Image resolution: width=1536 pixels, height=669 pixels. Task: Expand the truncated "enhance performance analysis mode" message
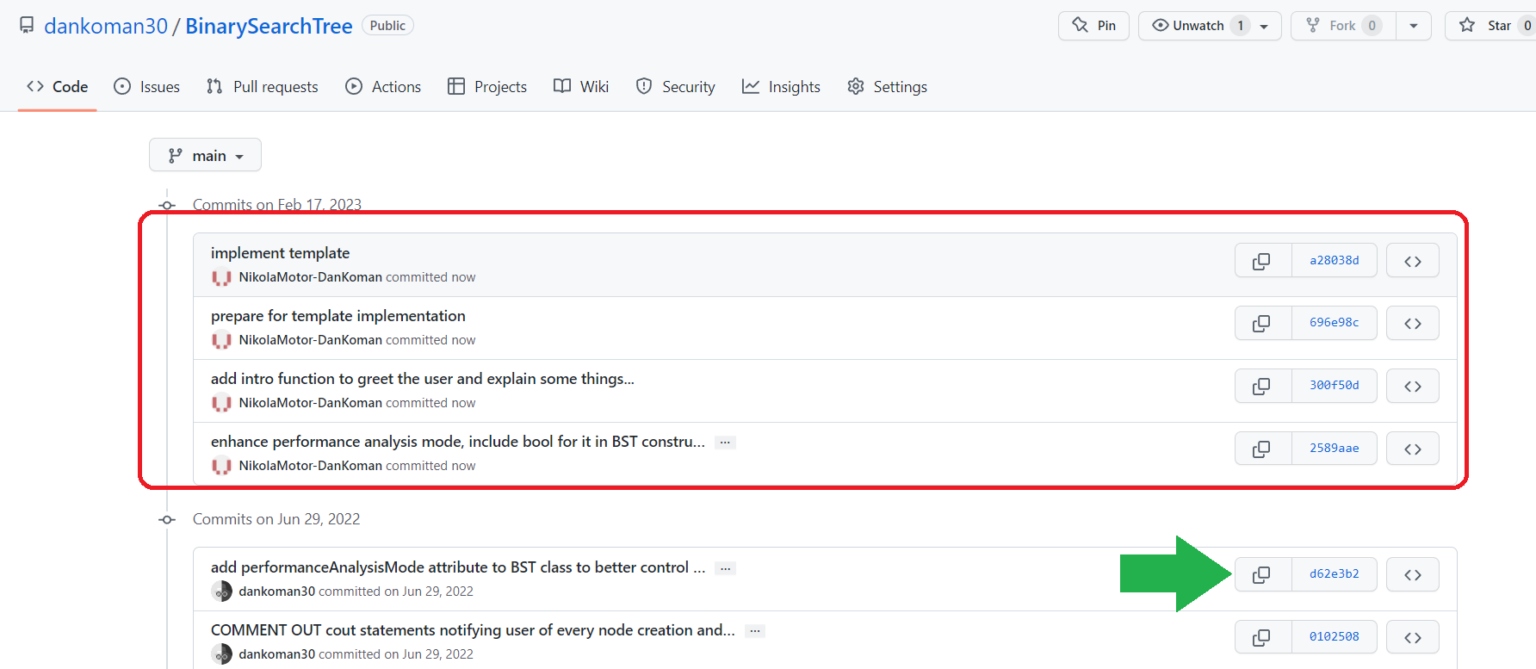[723, 441]
